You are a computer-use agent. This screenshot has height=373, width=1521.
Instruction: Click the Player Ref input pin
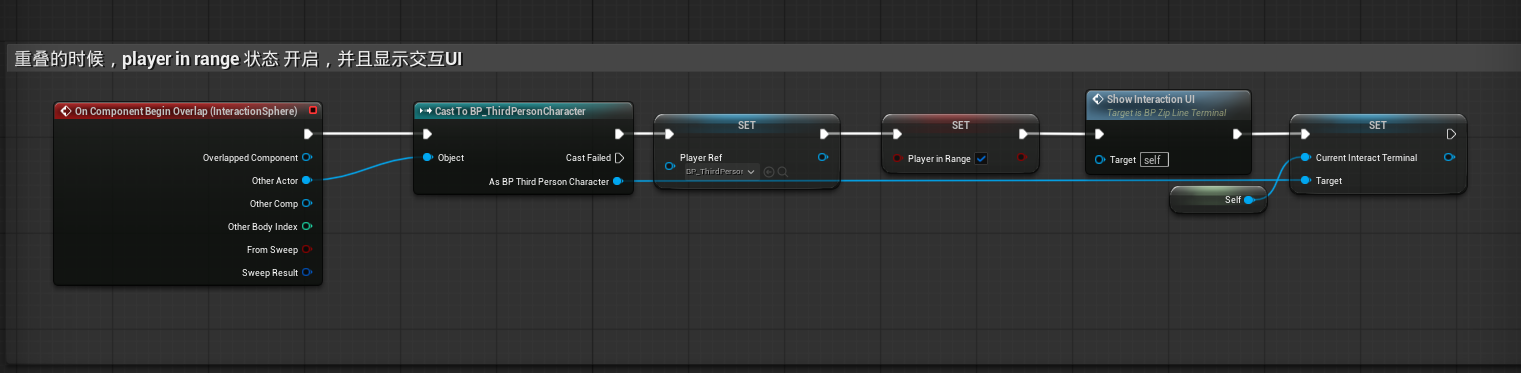[669, 165]
